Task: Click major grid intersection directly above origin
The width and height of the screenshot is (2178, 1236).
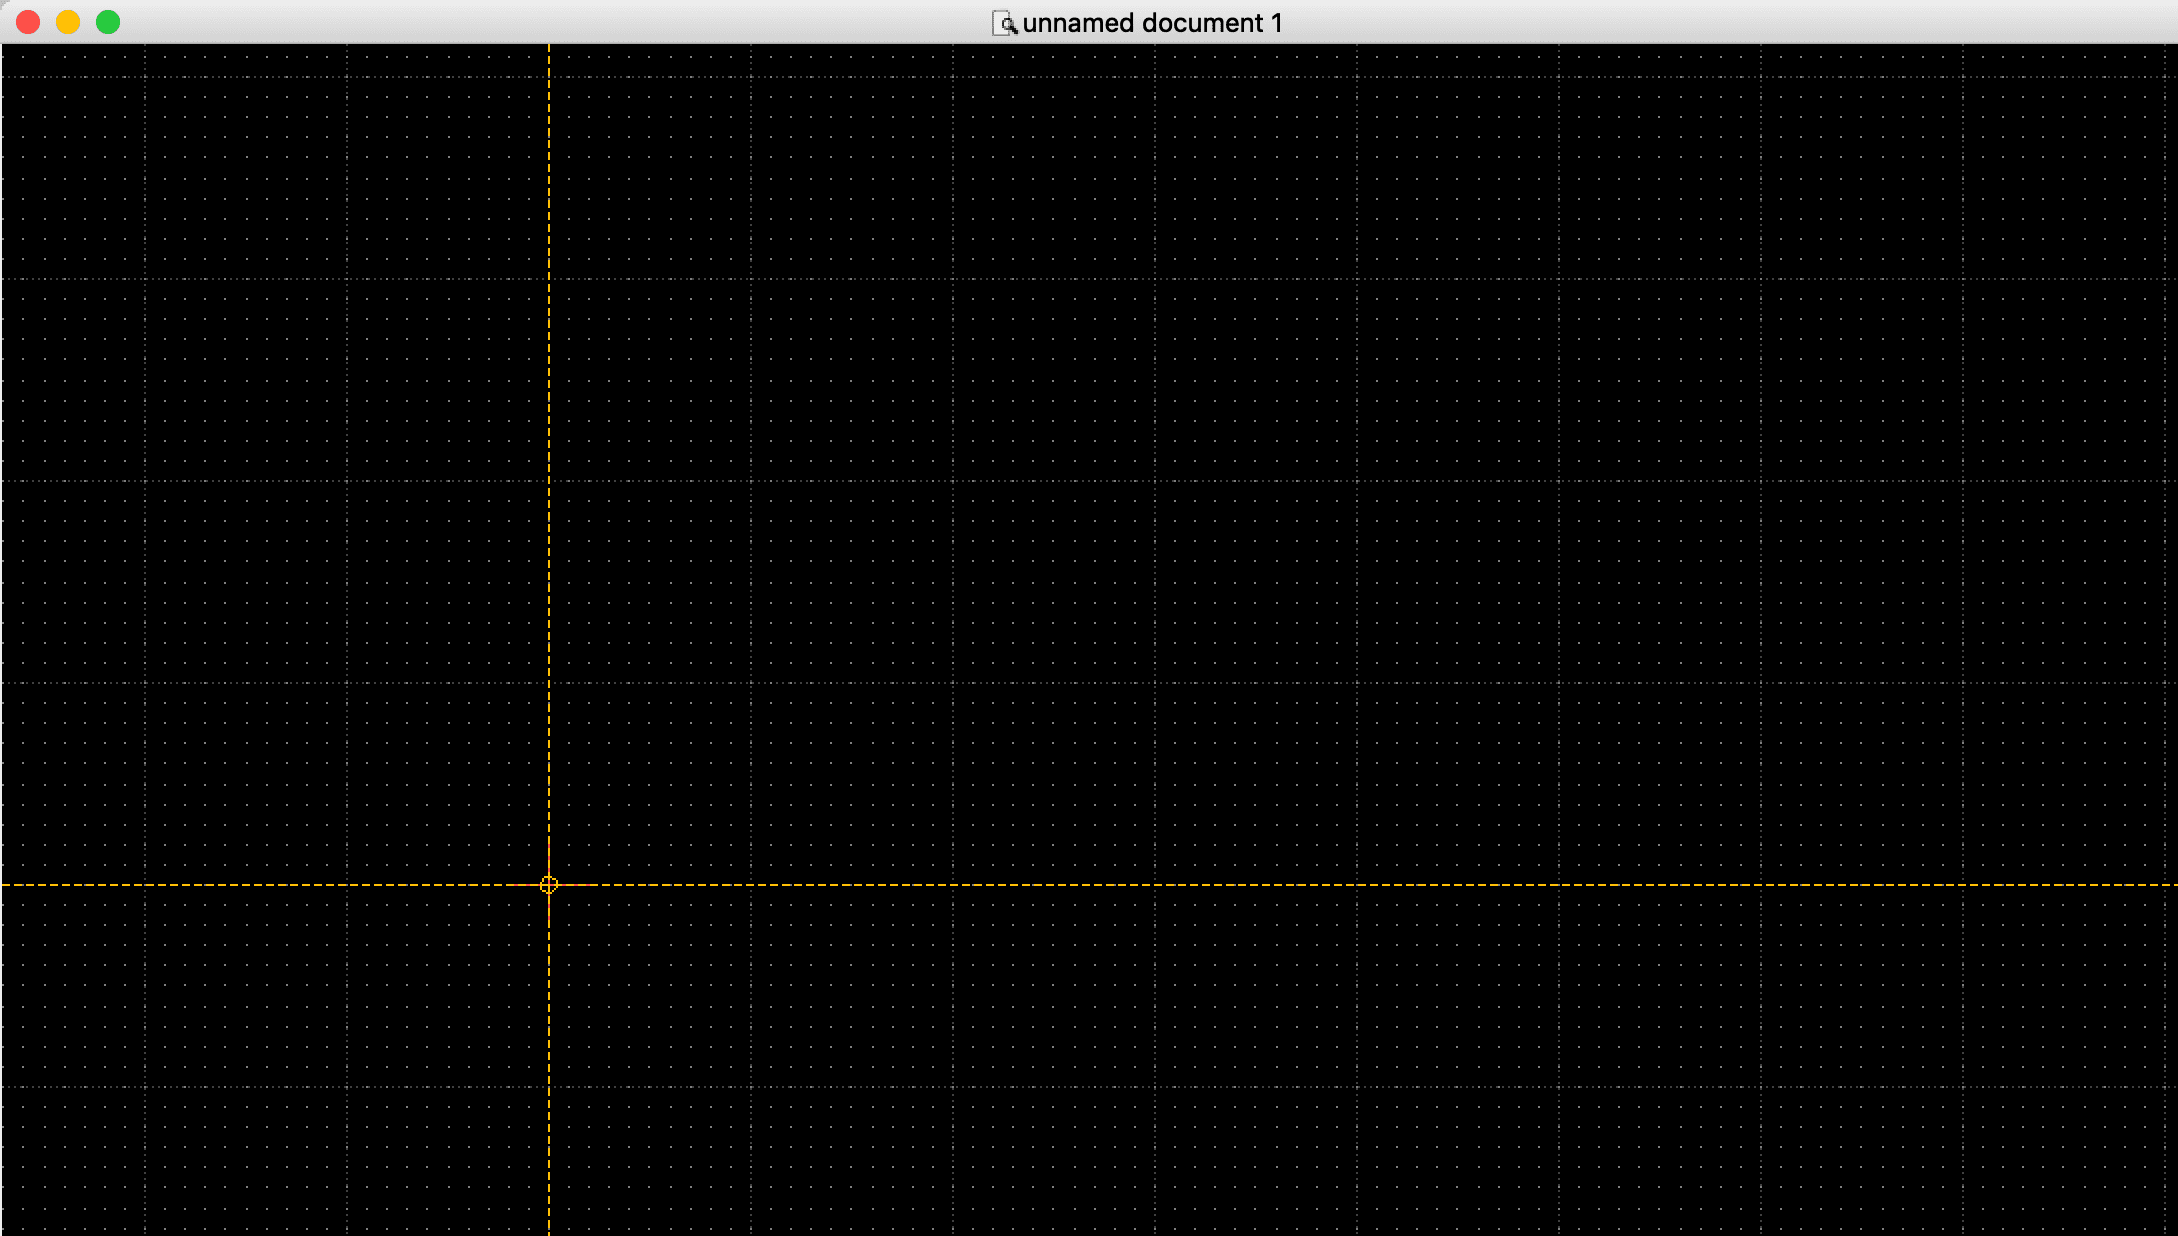Action: [549, 683]
